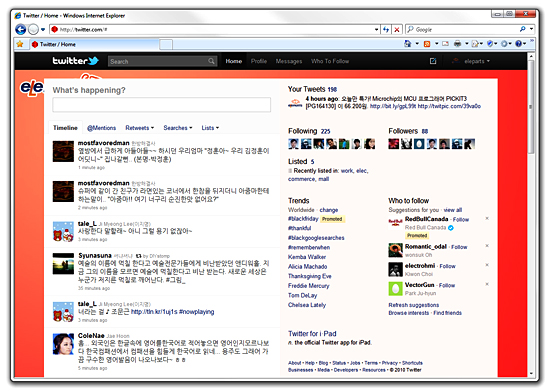Open the Profile navigation item

pyautogui.click(x=259, y=61)
